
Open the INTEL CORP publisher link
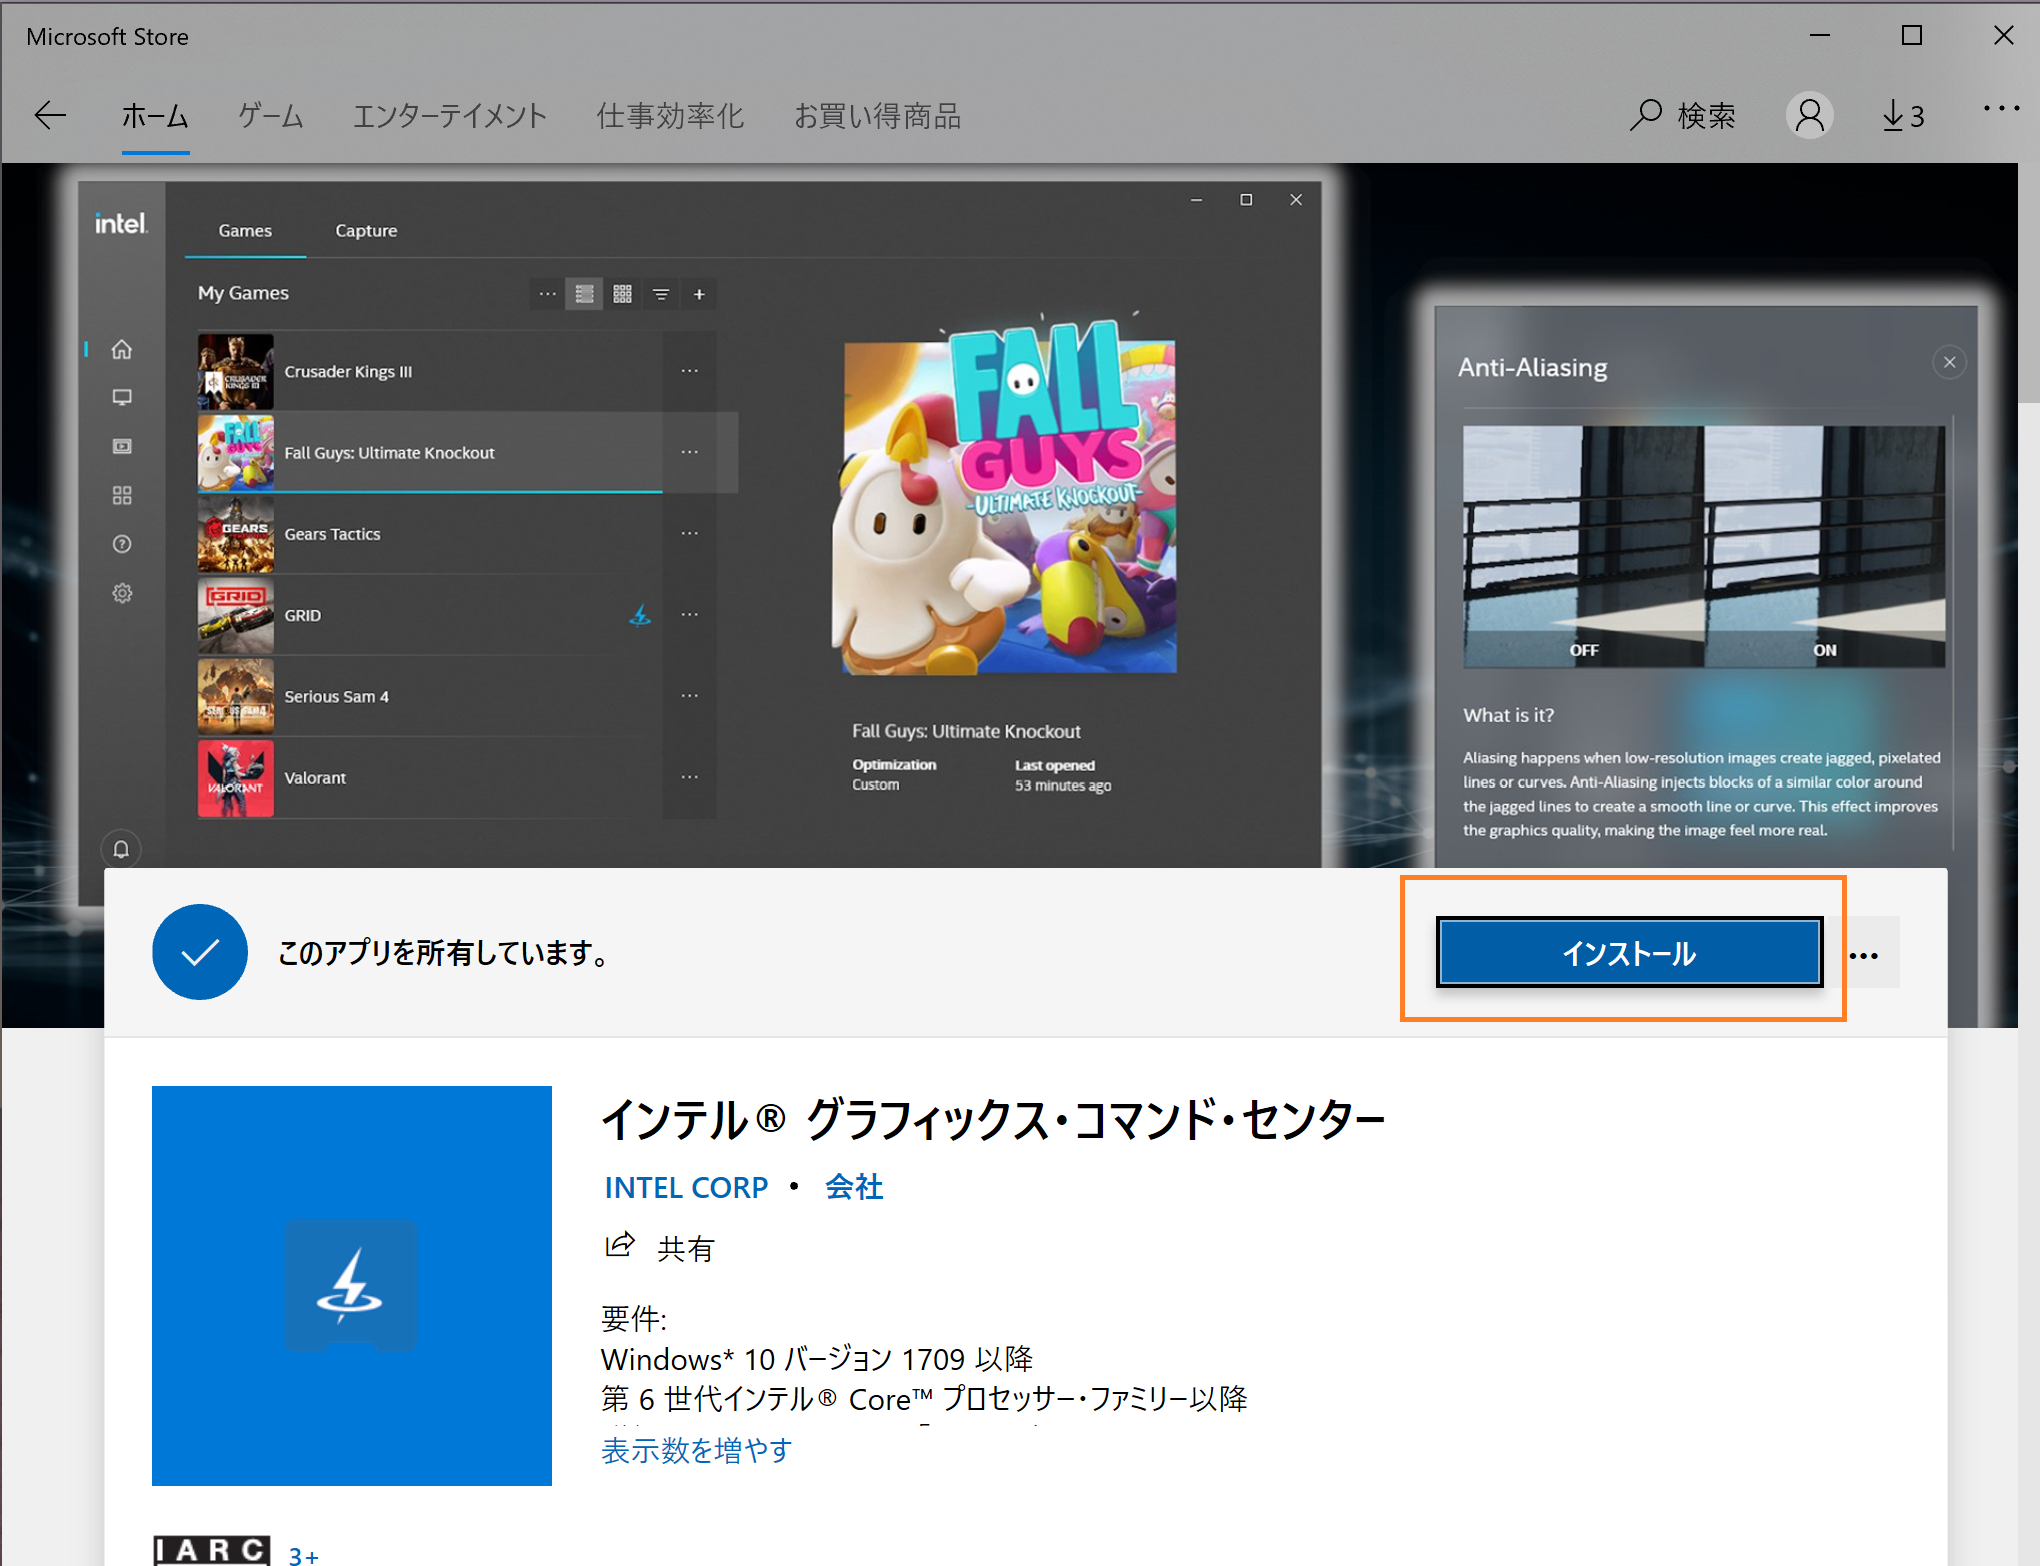pos(686,1187)
